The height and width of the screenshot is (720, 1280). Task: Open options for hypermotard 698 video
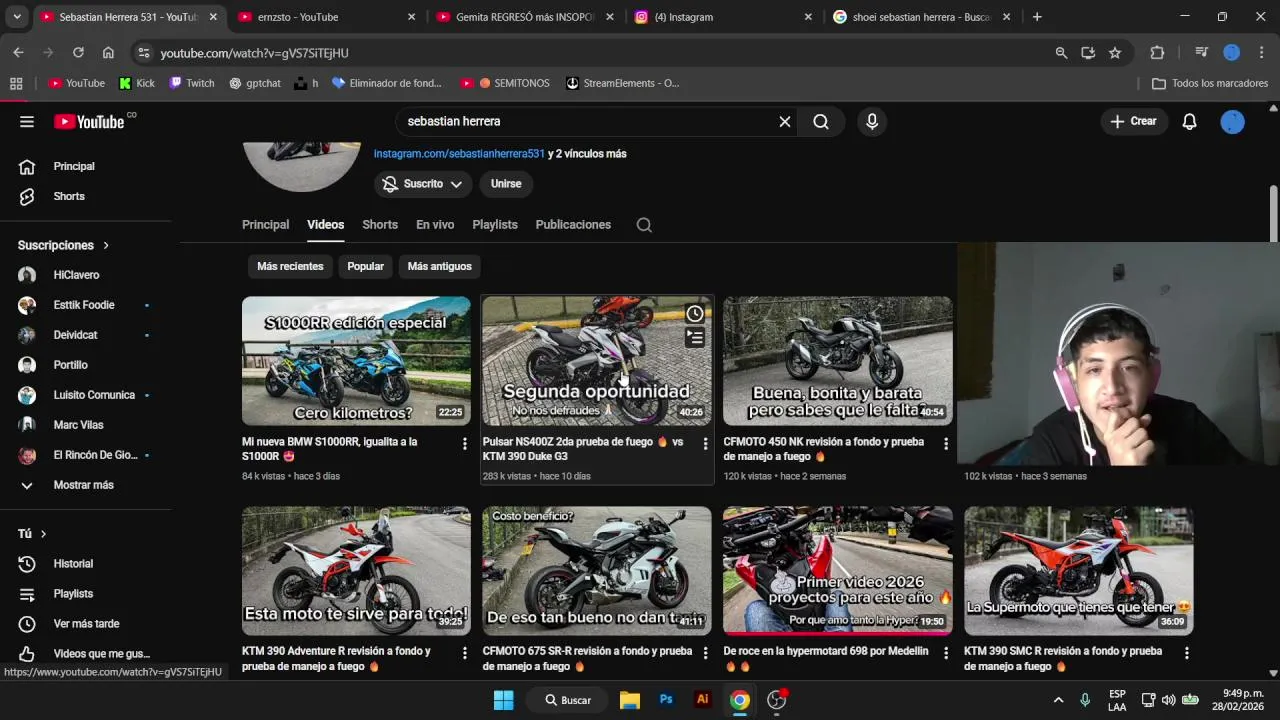[946, 653]
